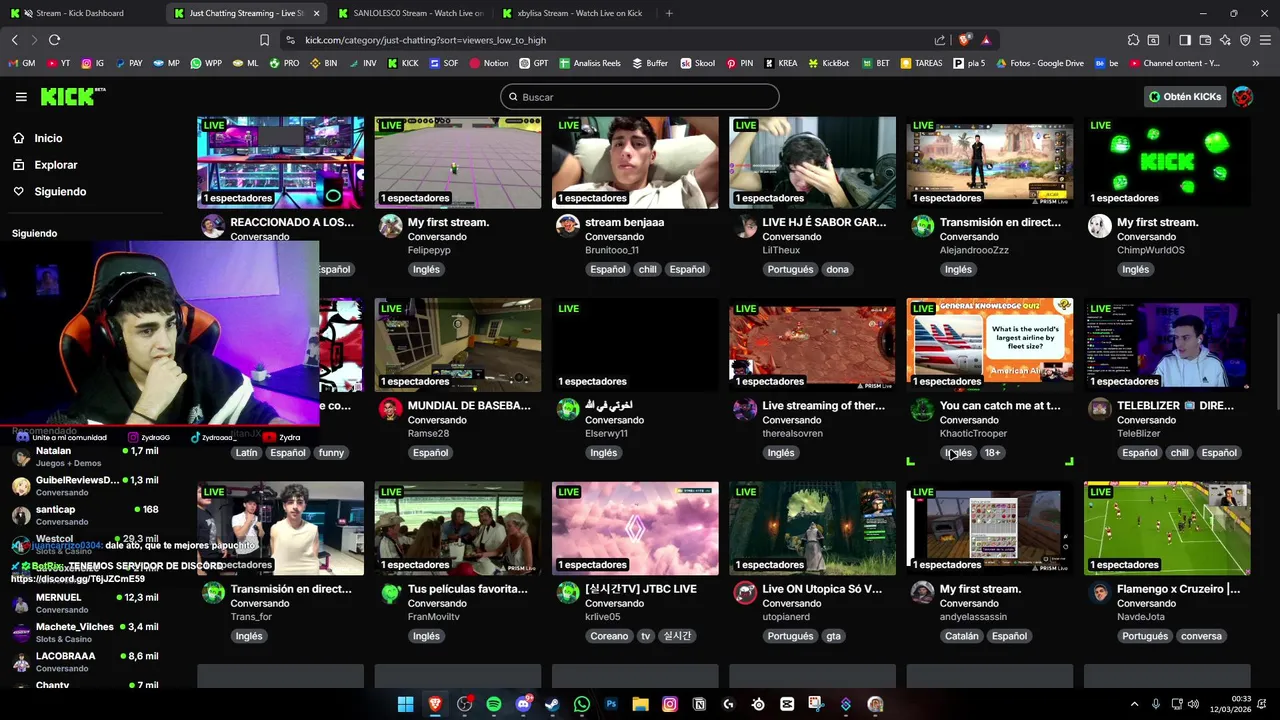
Task: Open Machete_Vilches channel in sidebar
Action: (x=84, y=632)
